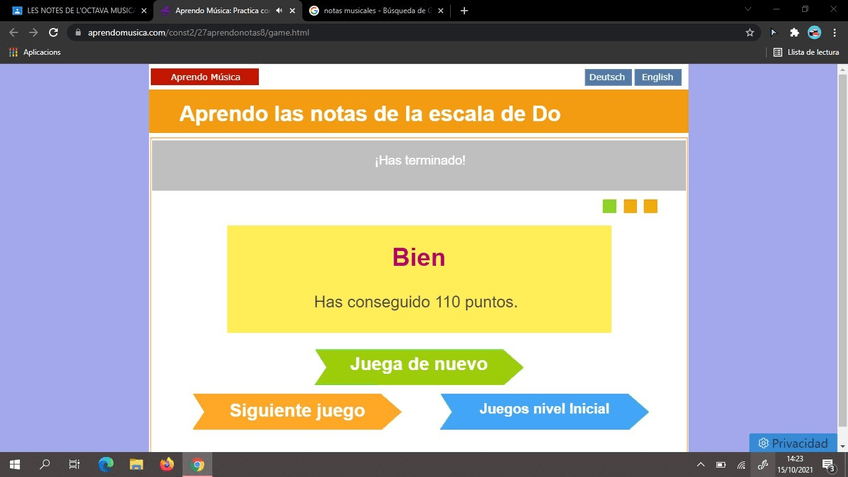Mute the Aprendo Música tab audio icon
This screenshot has height=477, width=848.
tap(279, 10)
